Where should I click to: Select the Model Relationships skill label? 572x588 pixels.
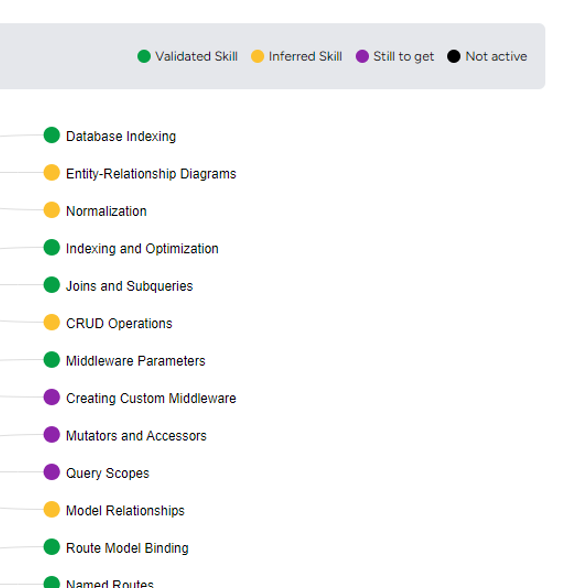click(x=125, y=511)
